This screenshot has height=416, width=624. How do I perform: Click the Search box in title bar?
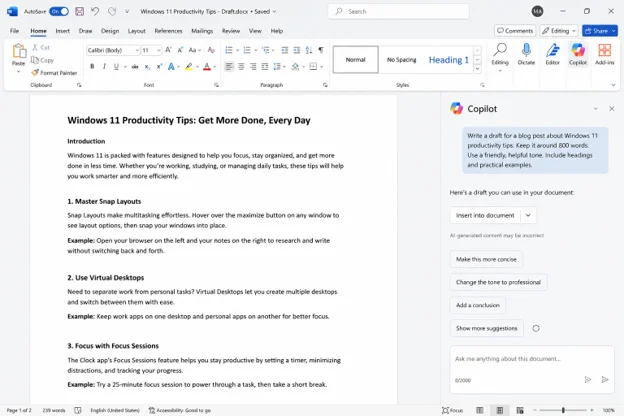click(x=398, y=12)
